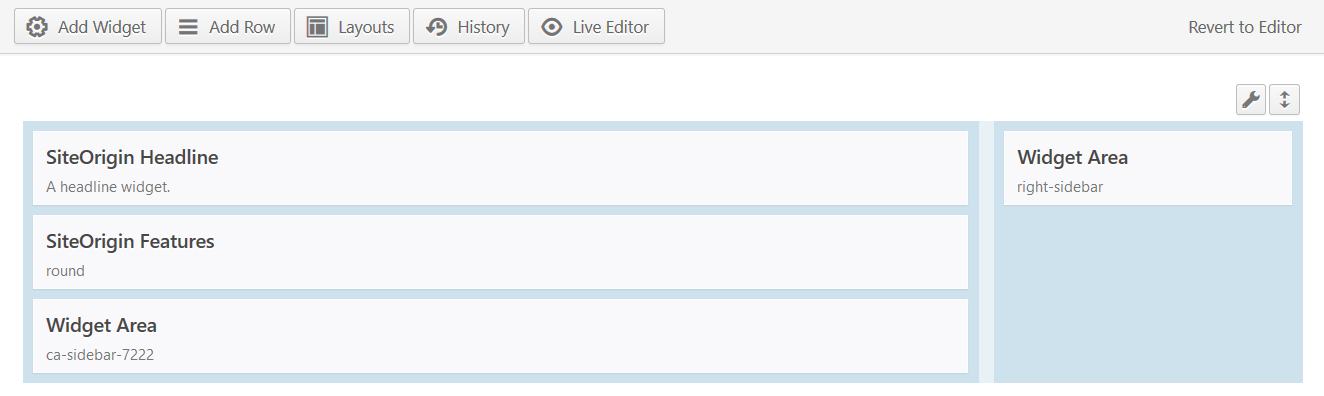Image resolution: width=1324 pixels, height=396 pixels.
Task: Click the rewind clock icon beside History
Action: coord(436,27)
